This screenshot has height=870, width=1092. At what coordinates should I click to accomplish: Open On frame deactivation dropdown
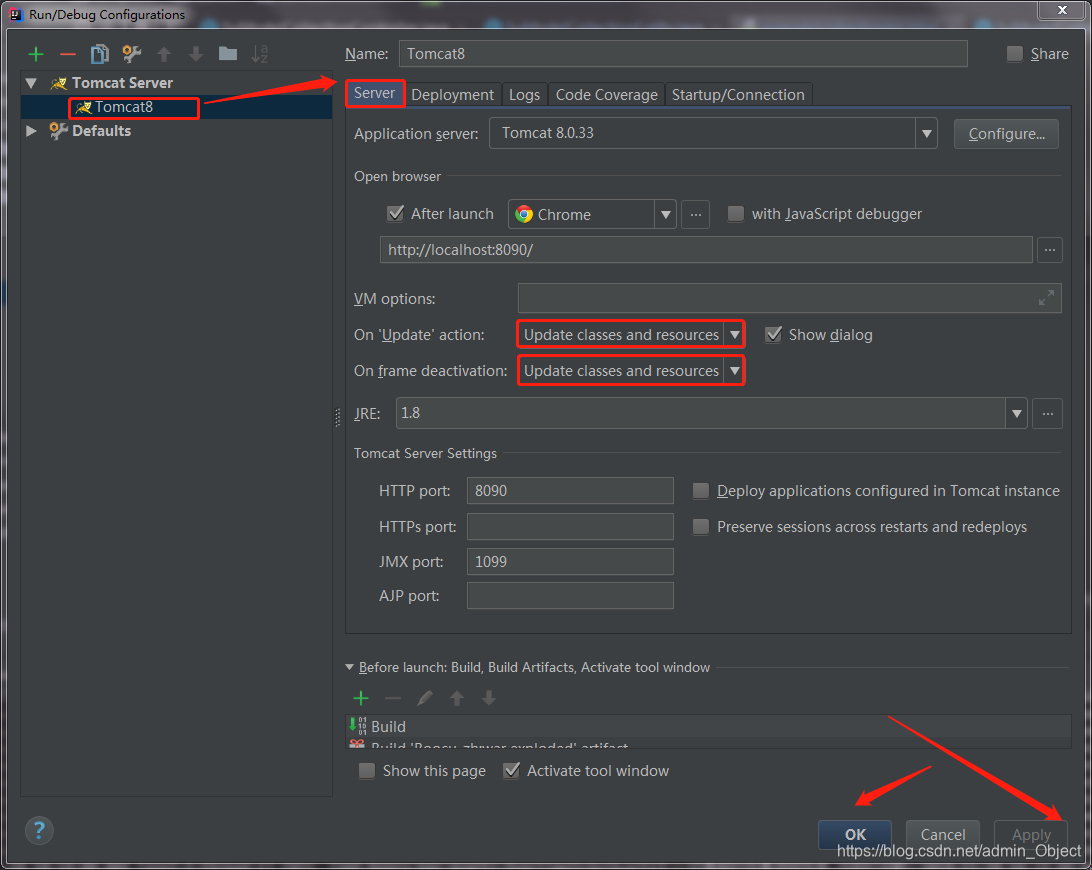pos(734,371)
